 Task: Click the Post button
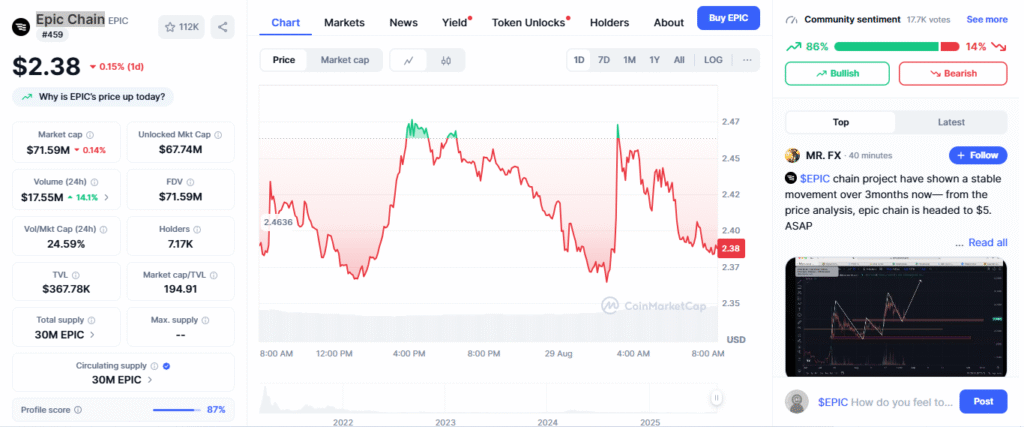point(983,402)
